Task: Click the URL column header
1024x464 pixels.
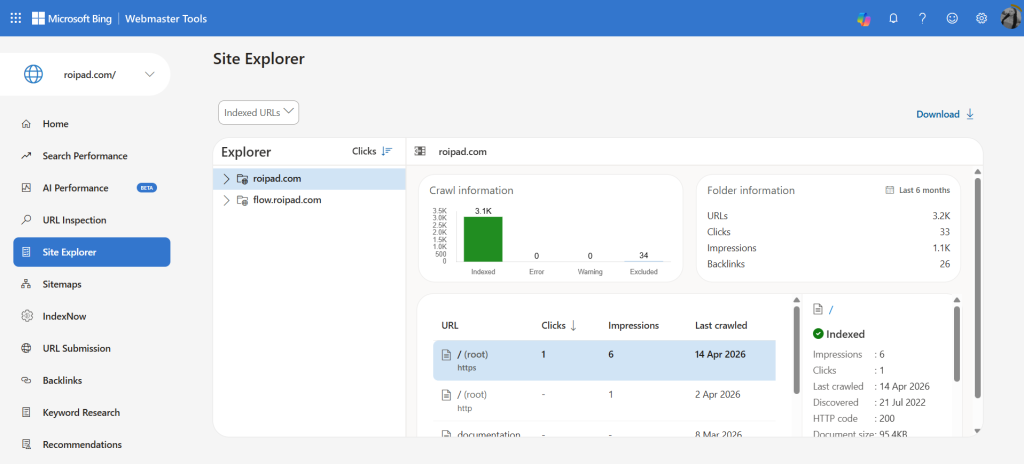Action: [x=449, y=325]
